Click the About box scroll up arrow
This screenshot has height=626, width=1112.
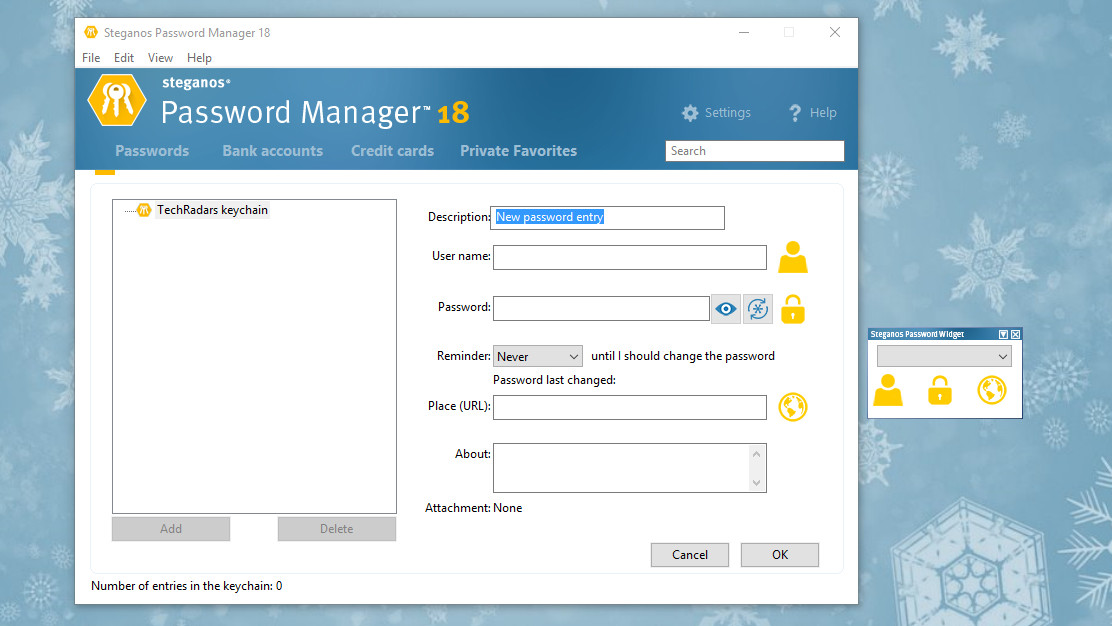[757, 454]
